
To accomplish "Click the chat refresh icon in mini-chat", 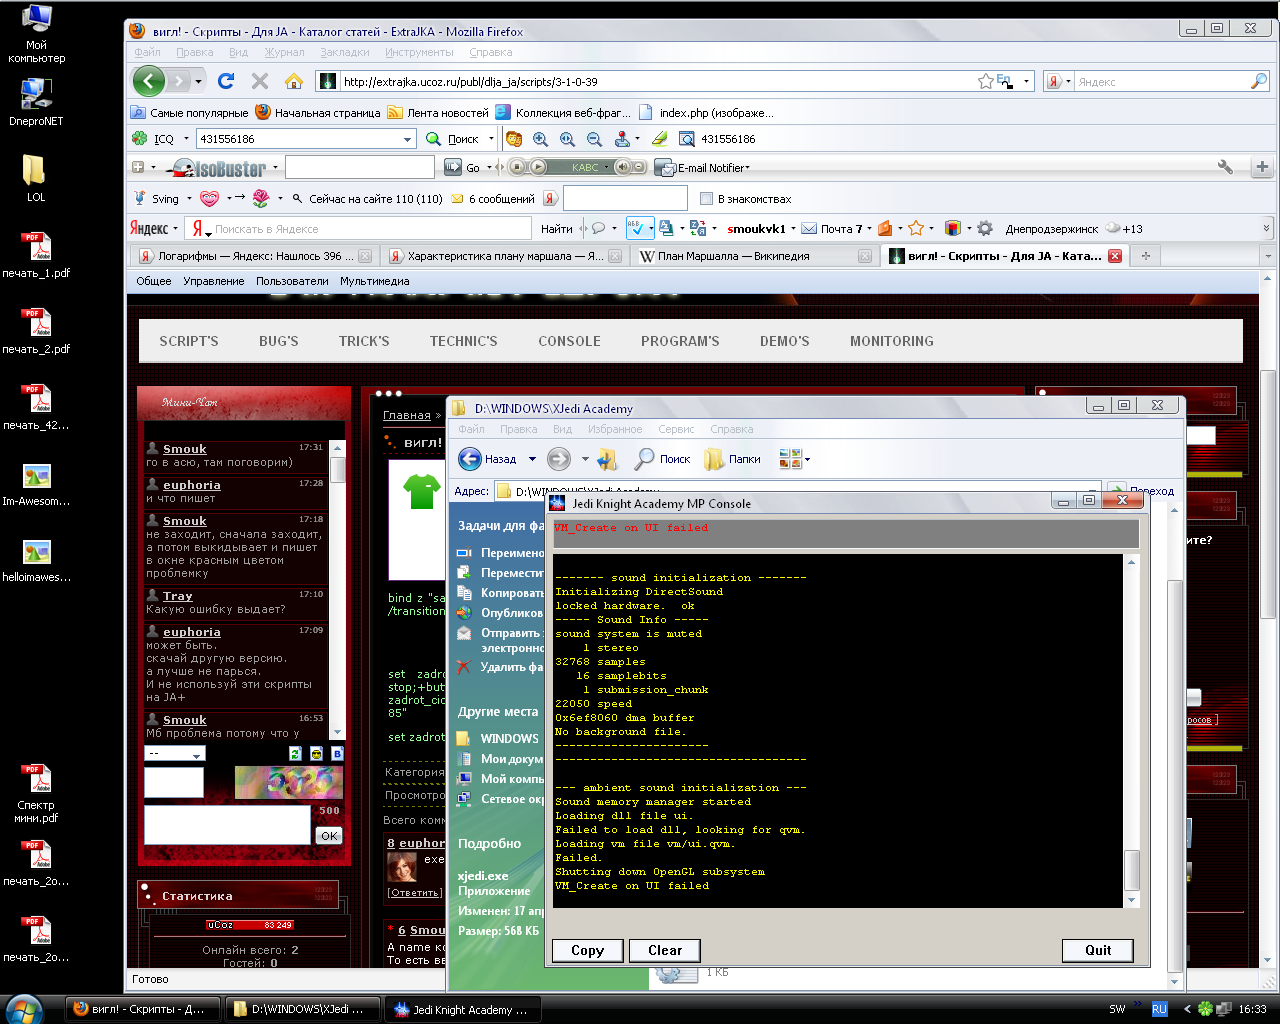I will (x=295, y=753).
